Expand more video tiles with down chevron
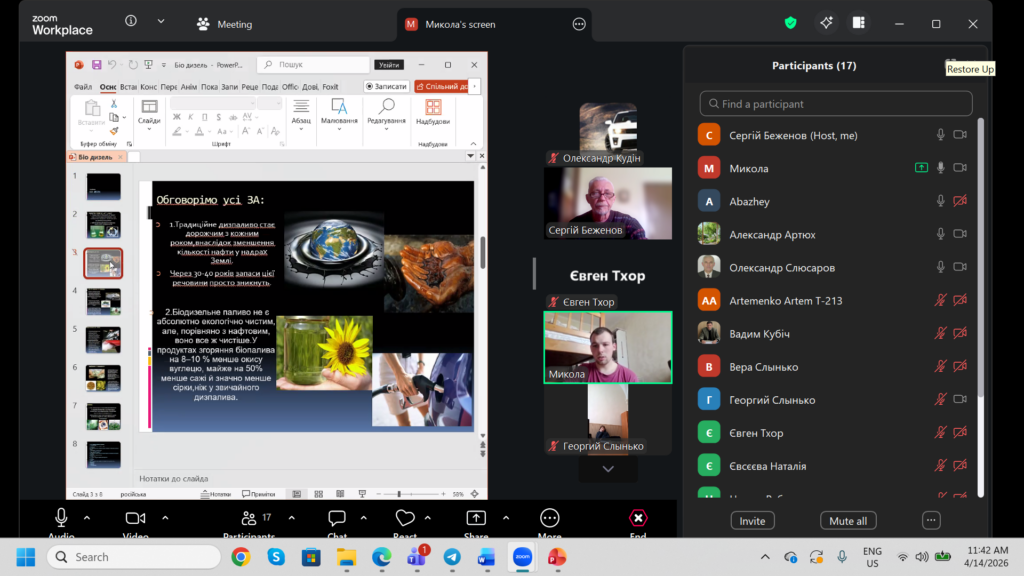 608,468
